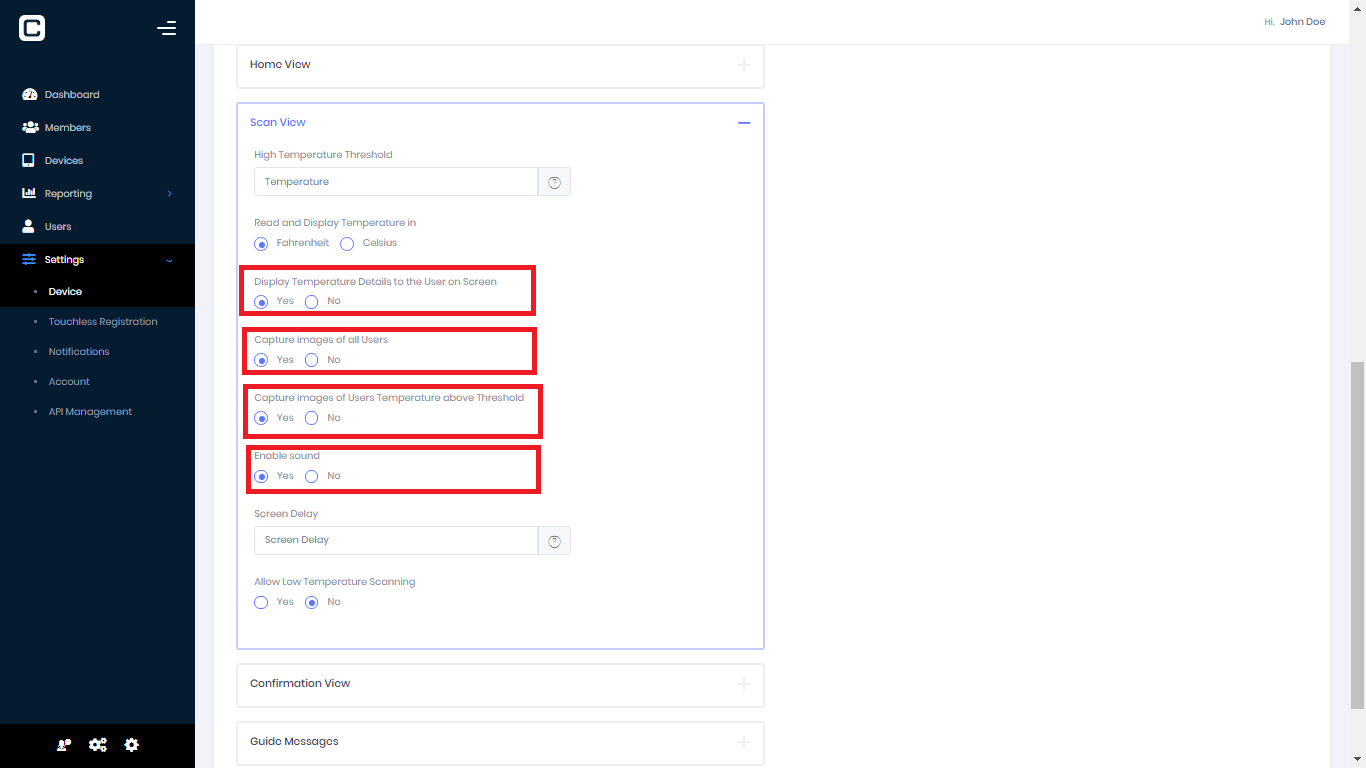Click the company logo in the top left
This screenshot has width=1366, height=768.
31,28
